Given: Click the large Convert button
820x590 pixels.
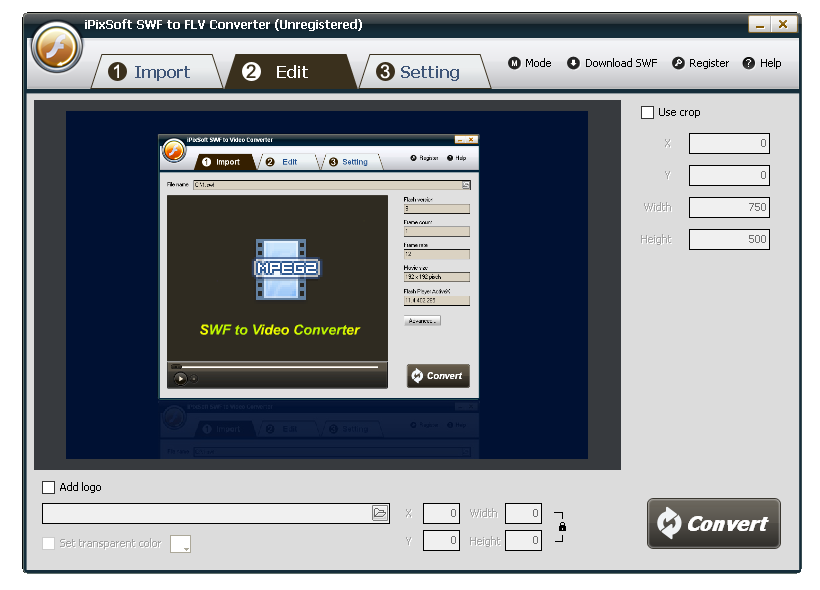Looking at the screenshot, I should pyautogui.click(x=714, y=524).
